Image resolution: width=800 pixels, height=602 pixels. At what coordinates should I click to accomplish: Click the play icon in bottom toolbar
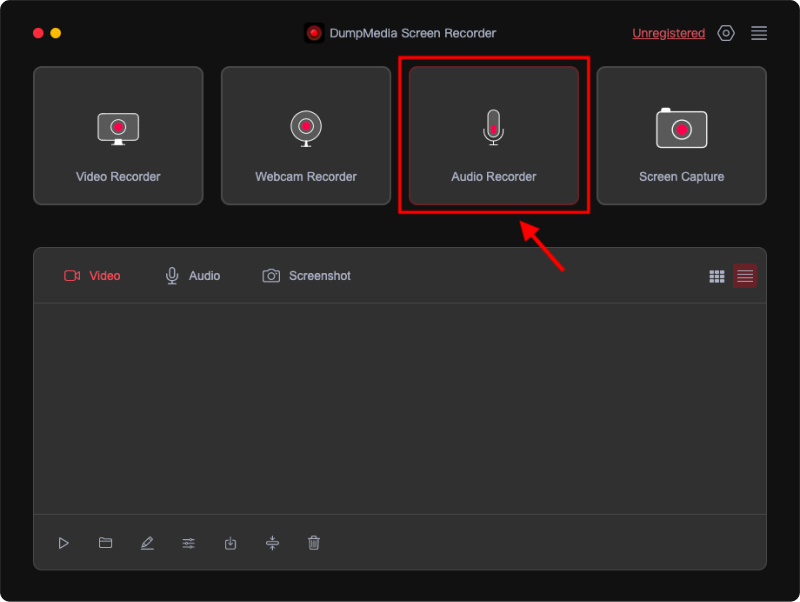click(x=63, y=543)
